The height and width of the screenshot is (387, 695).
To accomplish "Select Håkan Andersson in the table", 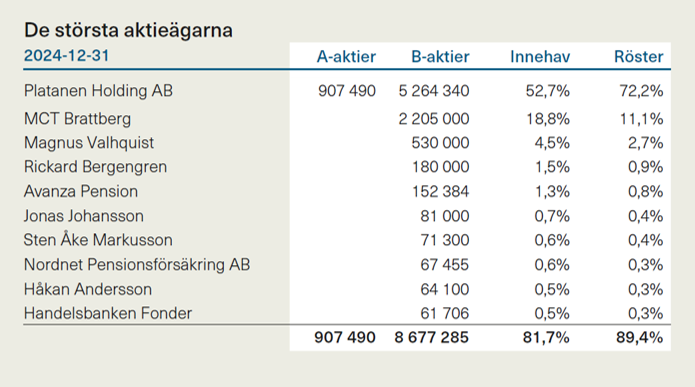I will coord(88,289).
